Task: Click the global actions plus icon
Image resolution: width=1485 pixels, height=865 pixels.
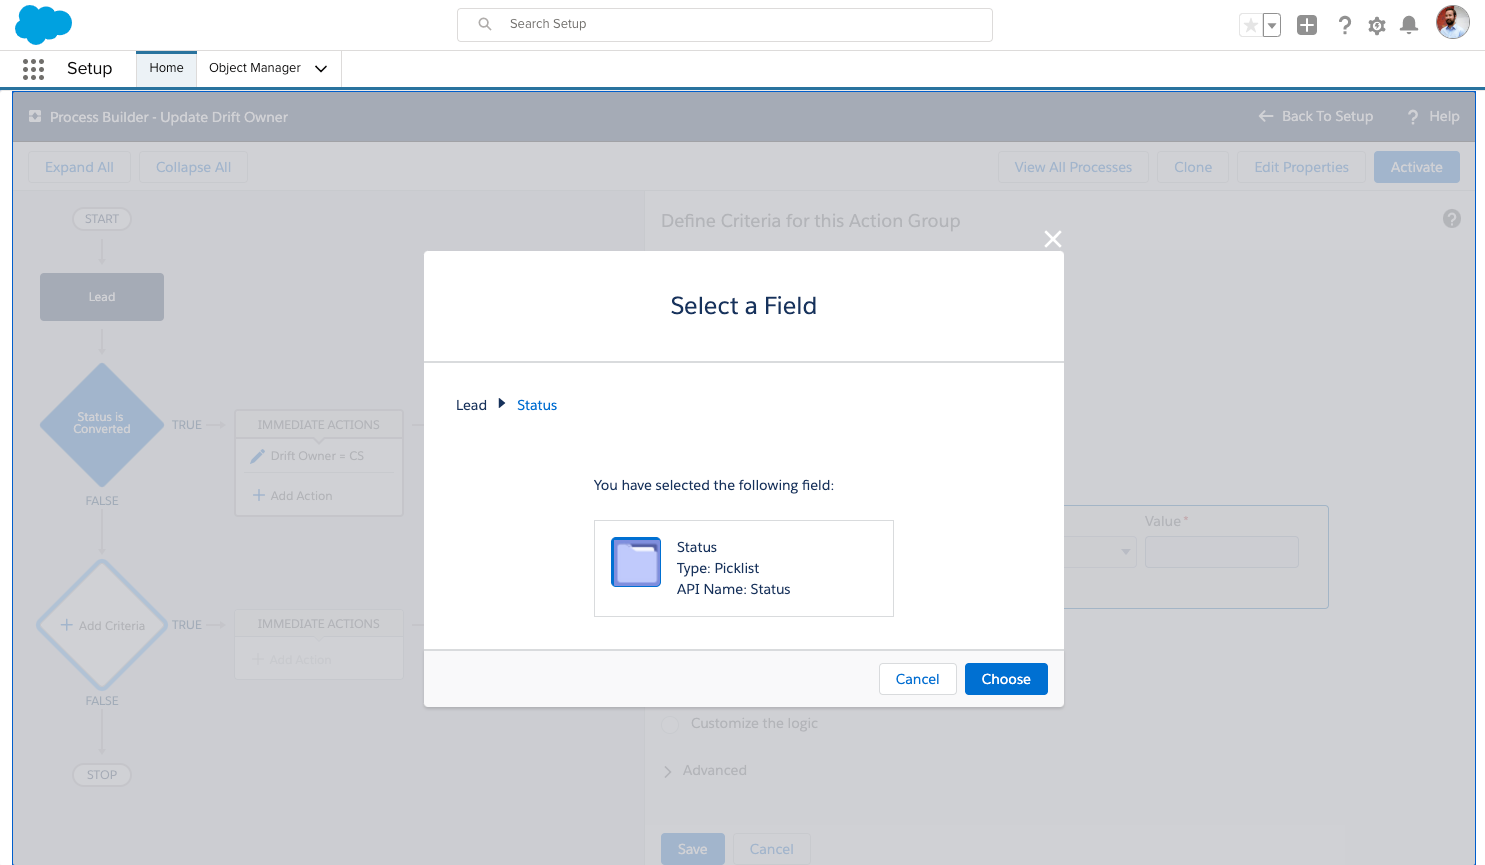Action: click(x=1307, y=25)
